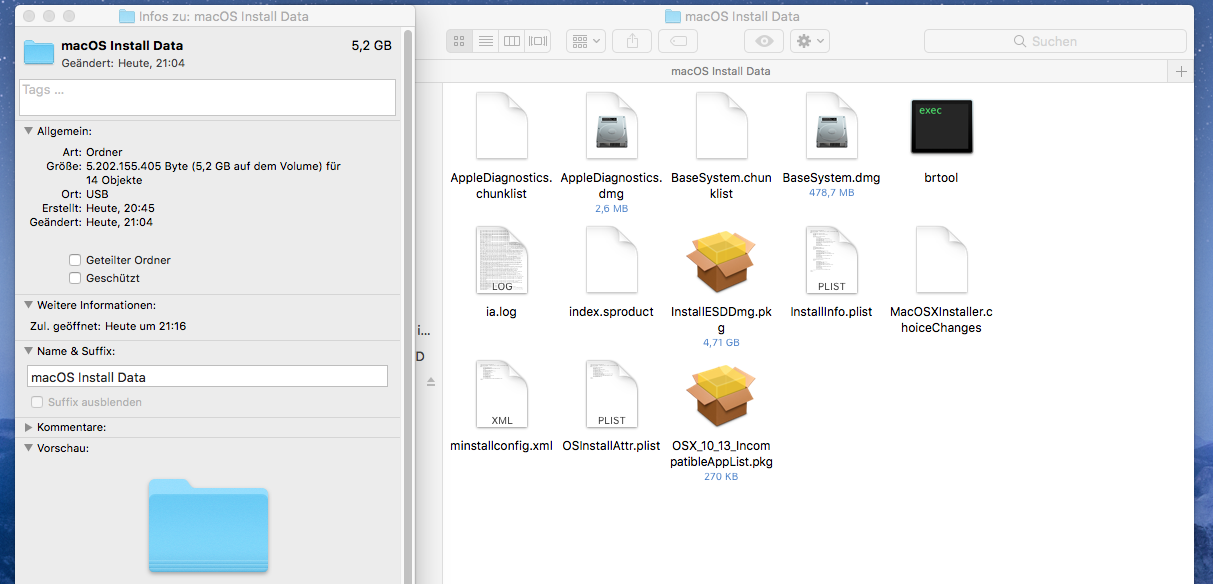Click the Edit Tags toolbar button
Screen dimensions: 1213x584
click(679, 41)
